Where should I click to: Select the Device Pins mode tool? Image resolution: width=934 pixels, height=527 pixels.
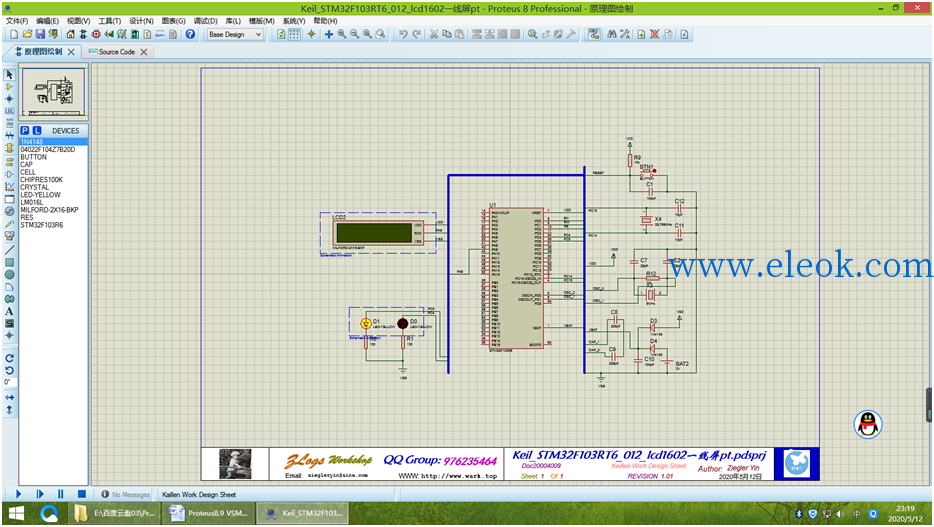pos(9,174)
